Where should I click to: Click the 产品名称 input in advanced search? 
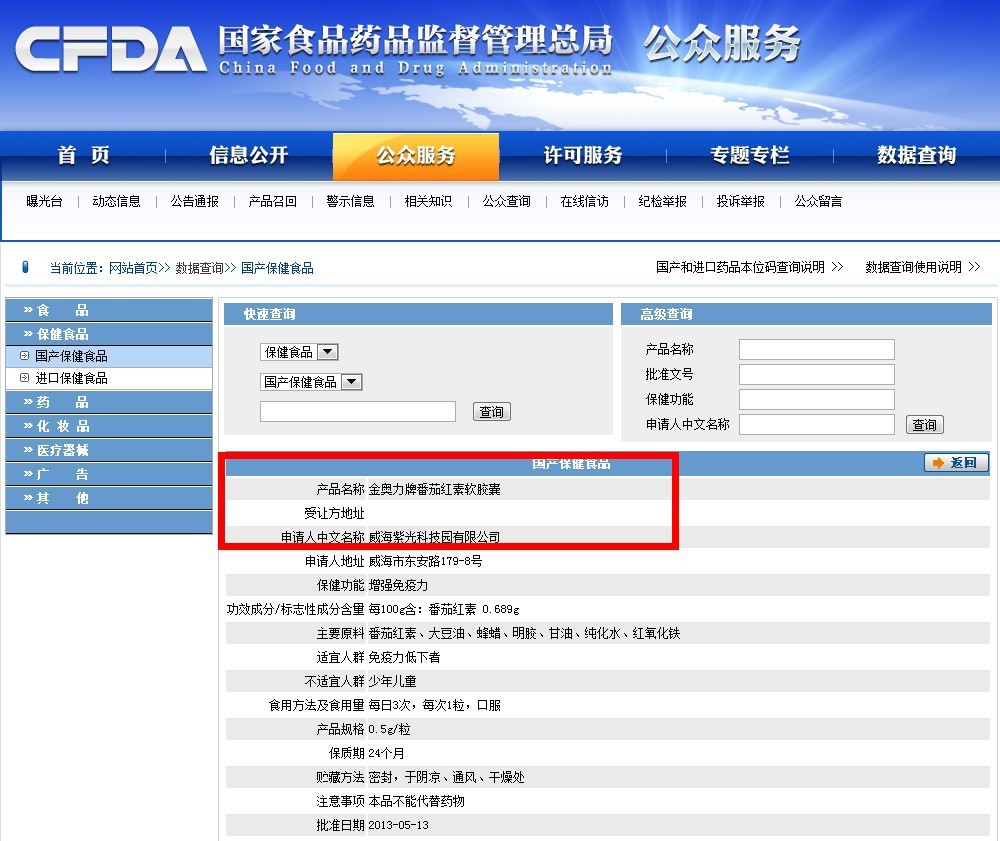tap(816, 349)
